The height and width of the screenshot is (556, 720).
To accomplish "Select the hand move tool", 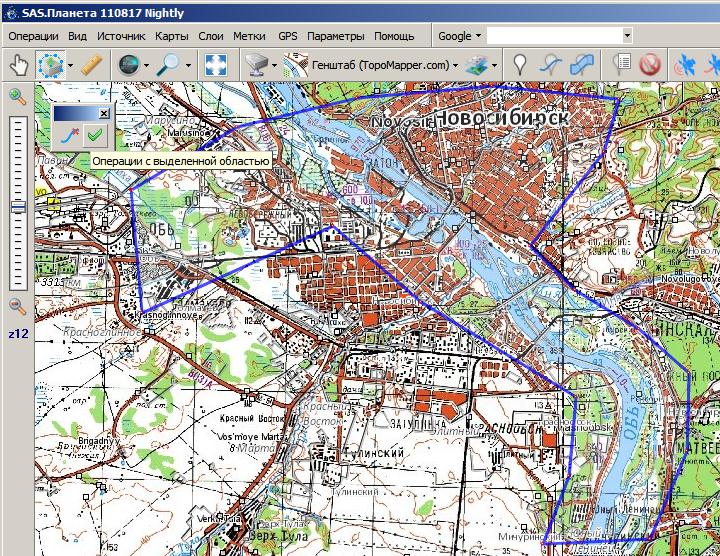I will 19,65.
